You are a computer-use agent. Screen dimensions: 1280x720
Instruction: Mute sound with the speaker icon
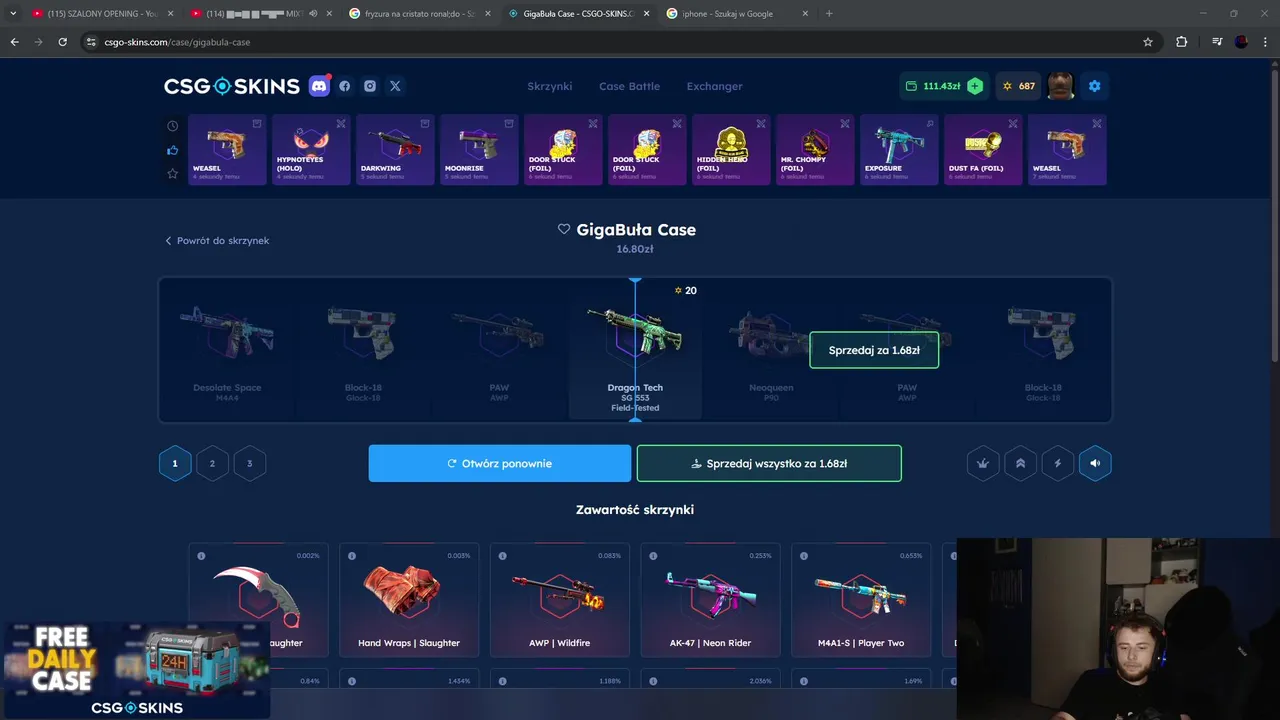[1095, 463]
